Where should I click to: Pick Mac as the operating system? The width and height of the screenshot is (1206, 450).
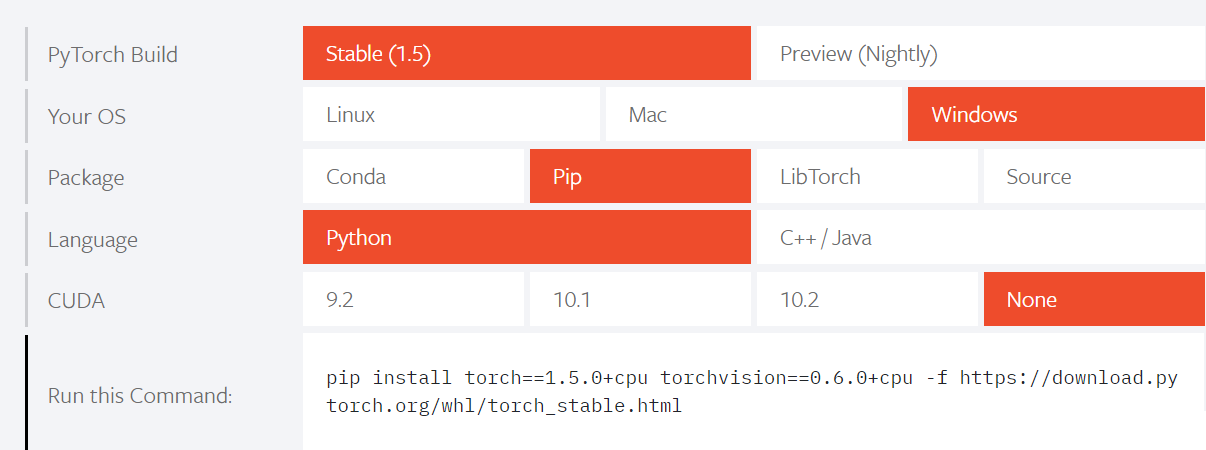pyautogui.click(x=753, y=115)
